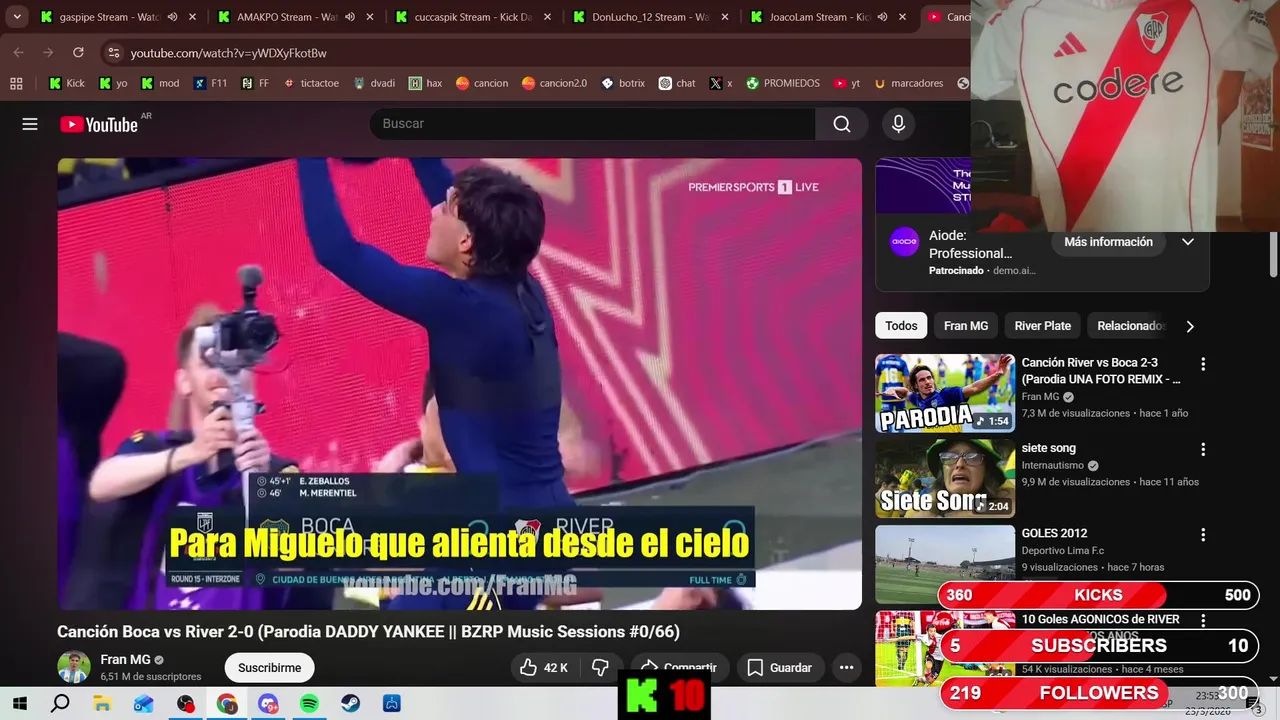The image size is (1280, 720).
Task: Open the dvadi bookmark
Action: (x=374, y=83)
